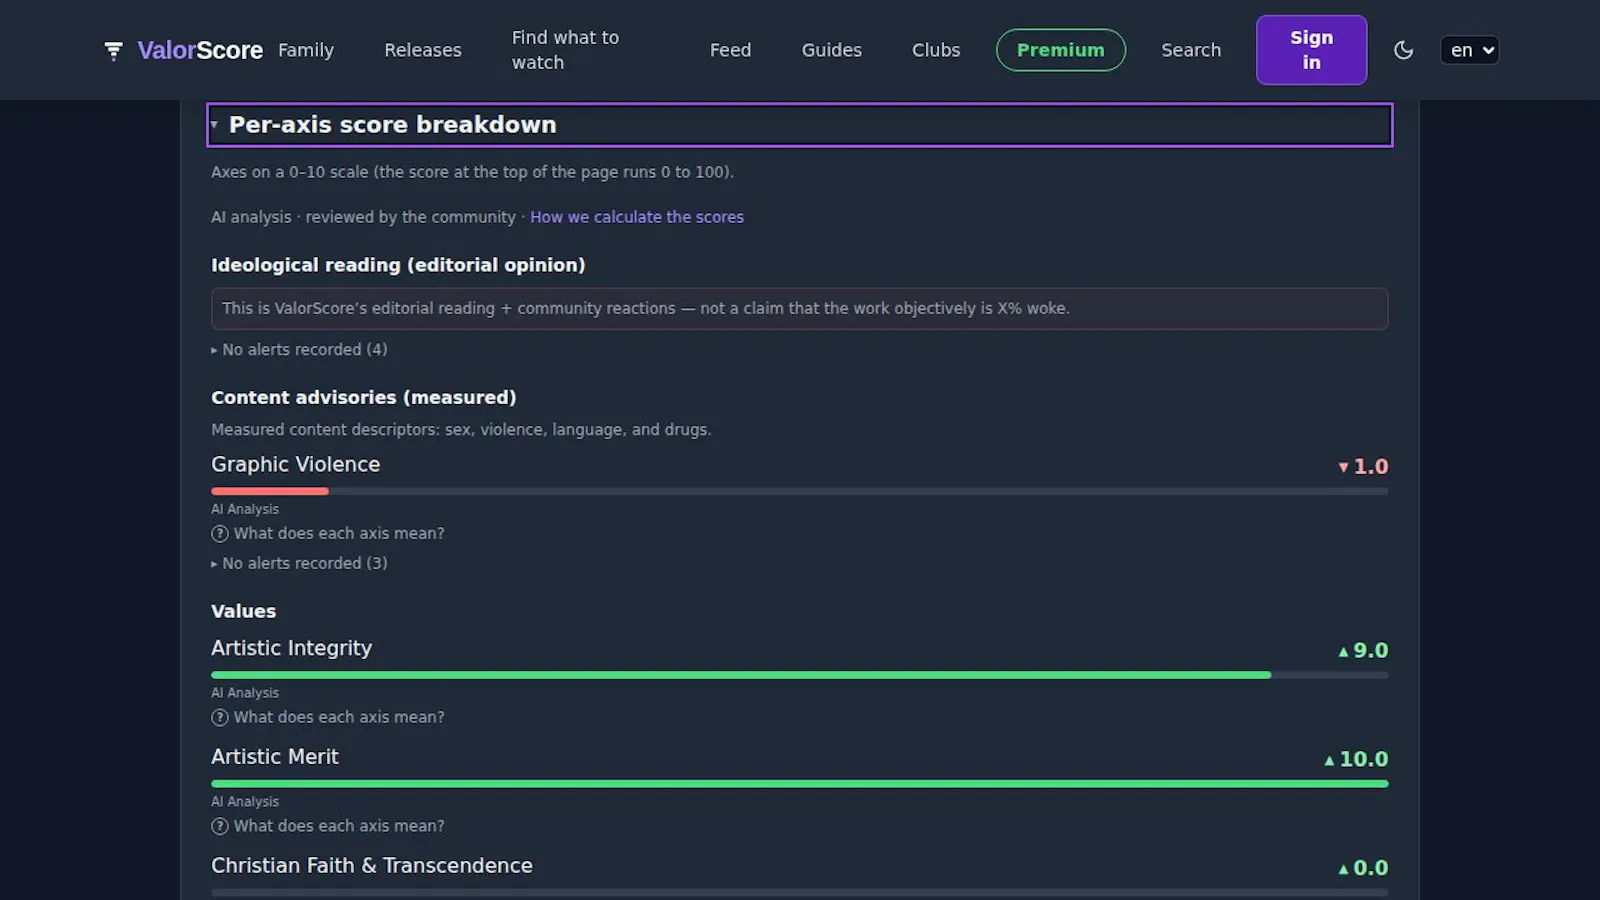Click AI Analysis label under Graphic Violence
This screenshot has width=1600, height=900.
click(x=245, y=509)
